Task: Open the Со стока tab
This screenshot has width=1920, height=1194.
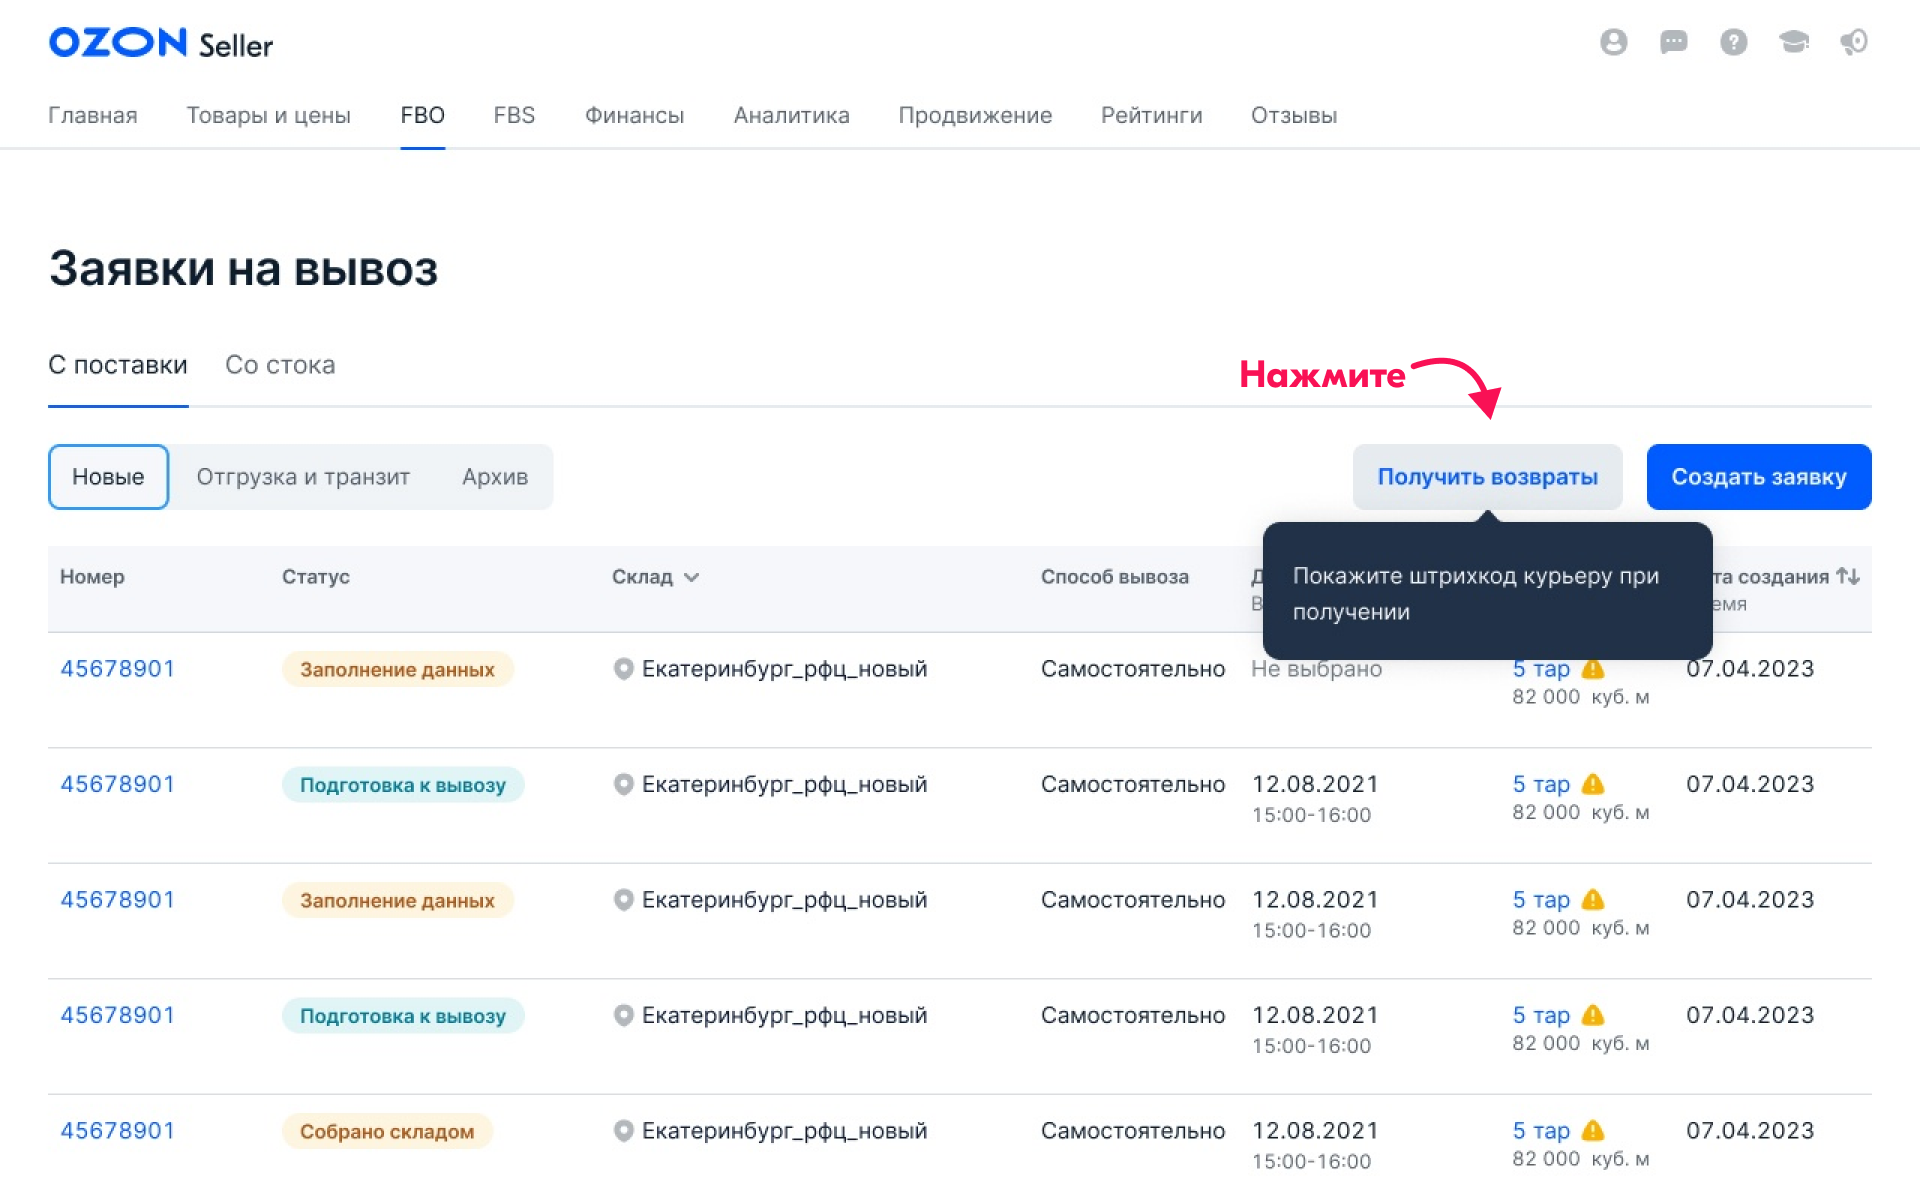Action: pyautogui.click(x=280, y=365)
